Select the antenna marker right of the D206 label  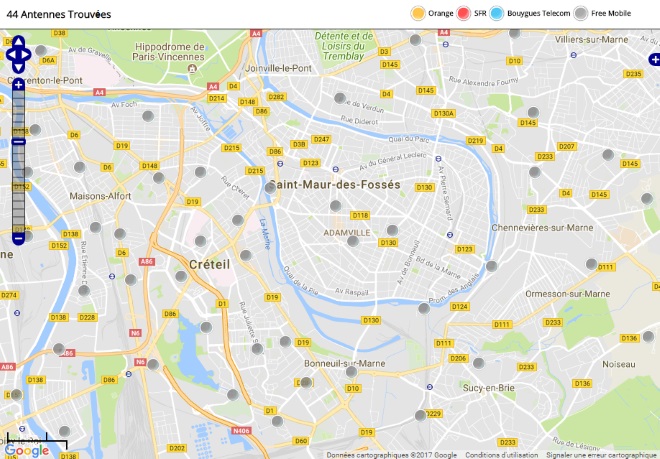[x=479, y=363]
